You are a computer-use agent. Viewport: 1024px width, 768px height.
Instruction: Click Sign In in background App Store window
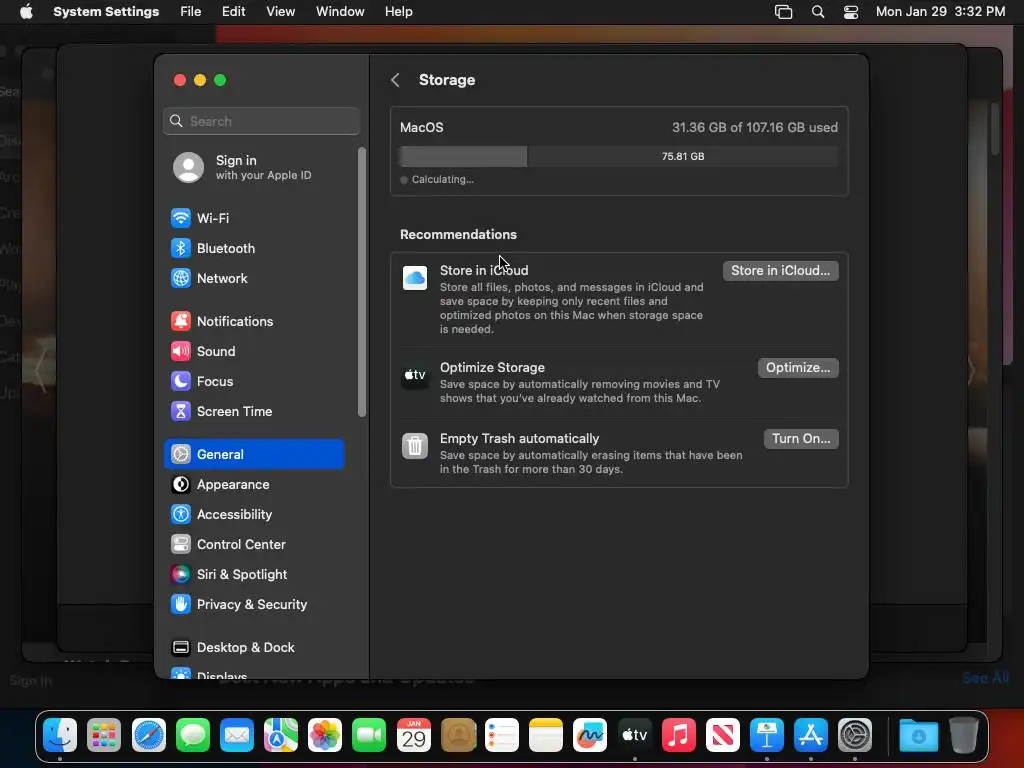(30, 680)
